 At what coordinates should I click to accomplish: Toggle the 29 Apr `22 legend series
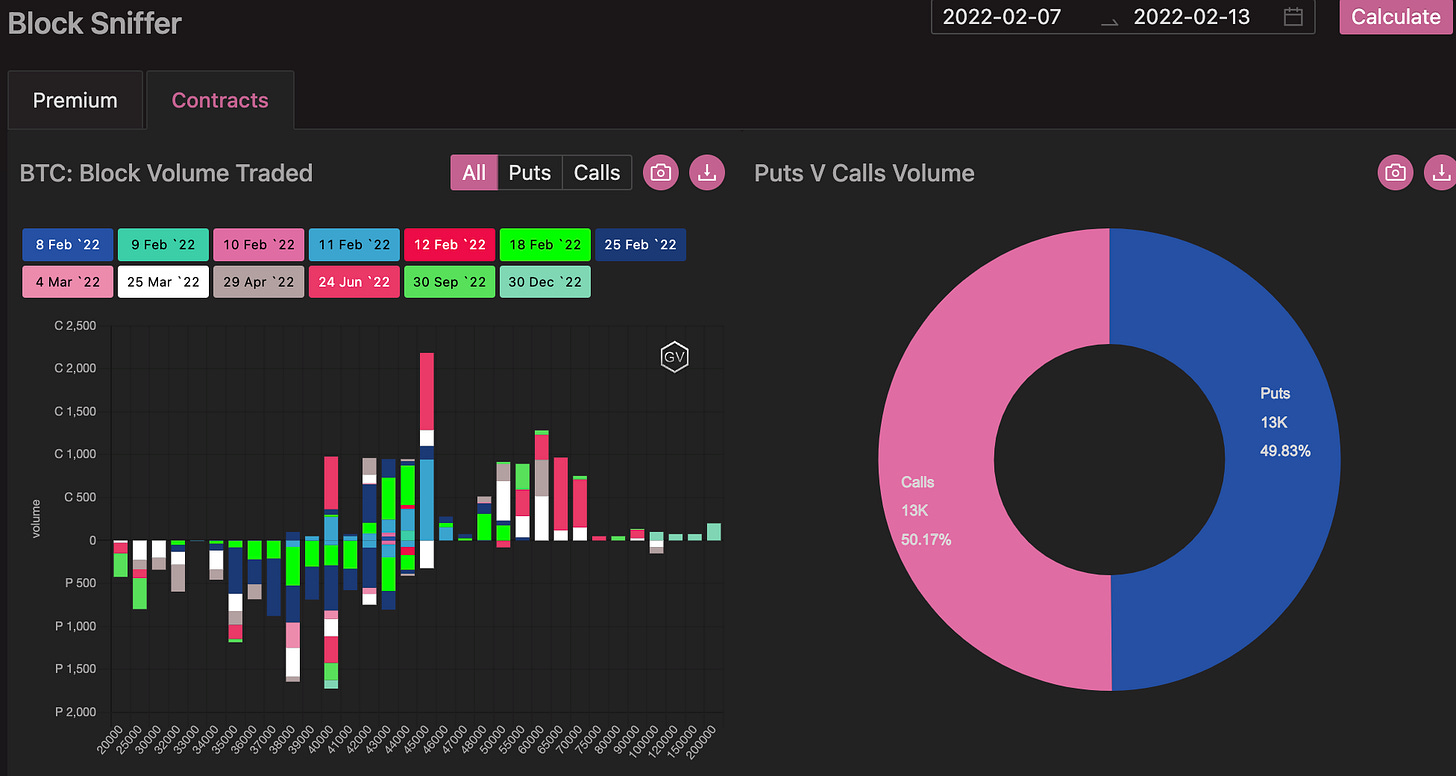(259, 282)
